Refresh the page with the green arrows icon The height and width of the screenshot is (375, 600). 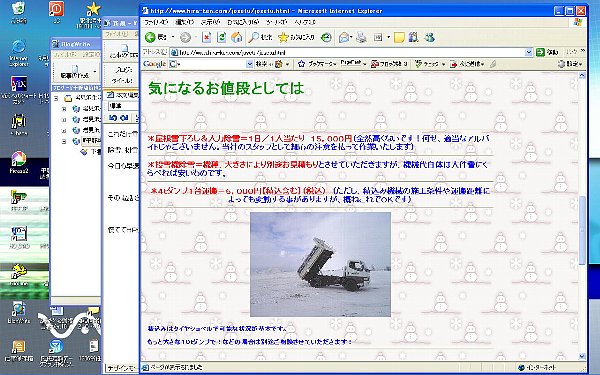pos(221,37)
